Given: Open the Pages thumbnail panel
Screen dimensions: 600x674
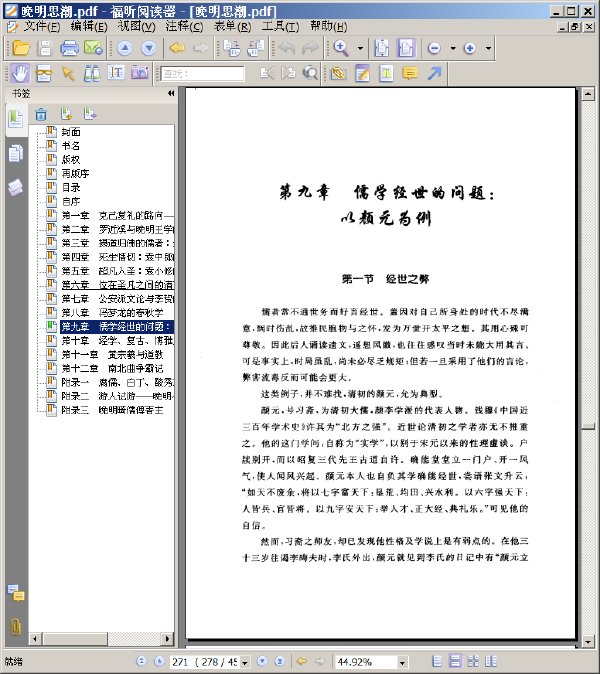Looking at the screenshot, I should [15, 153].
